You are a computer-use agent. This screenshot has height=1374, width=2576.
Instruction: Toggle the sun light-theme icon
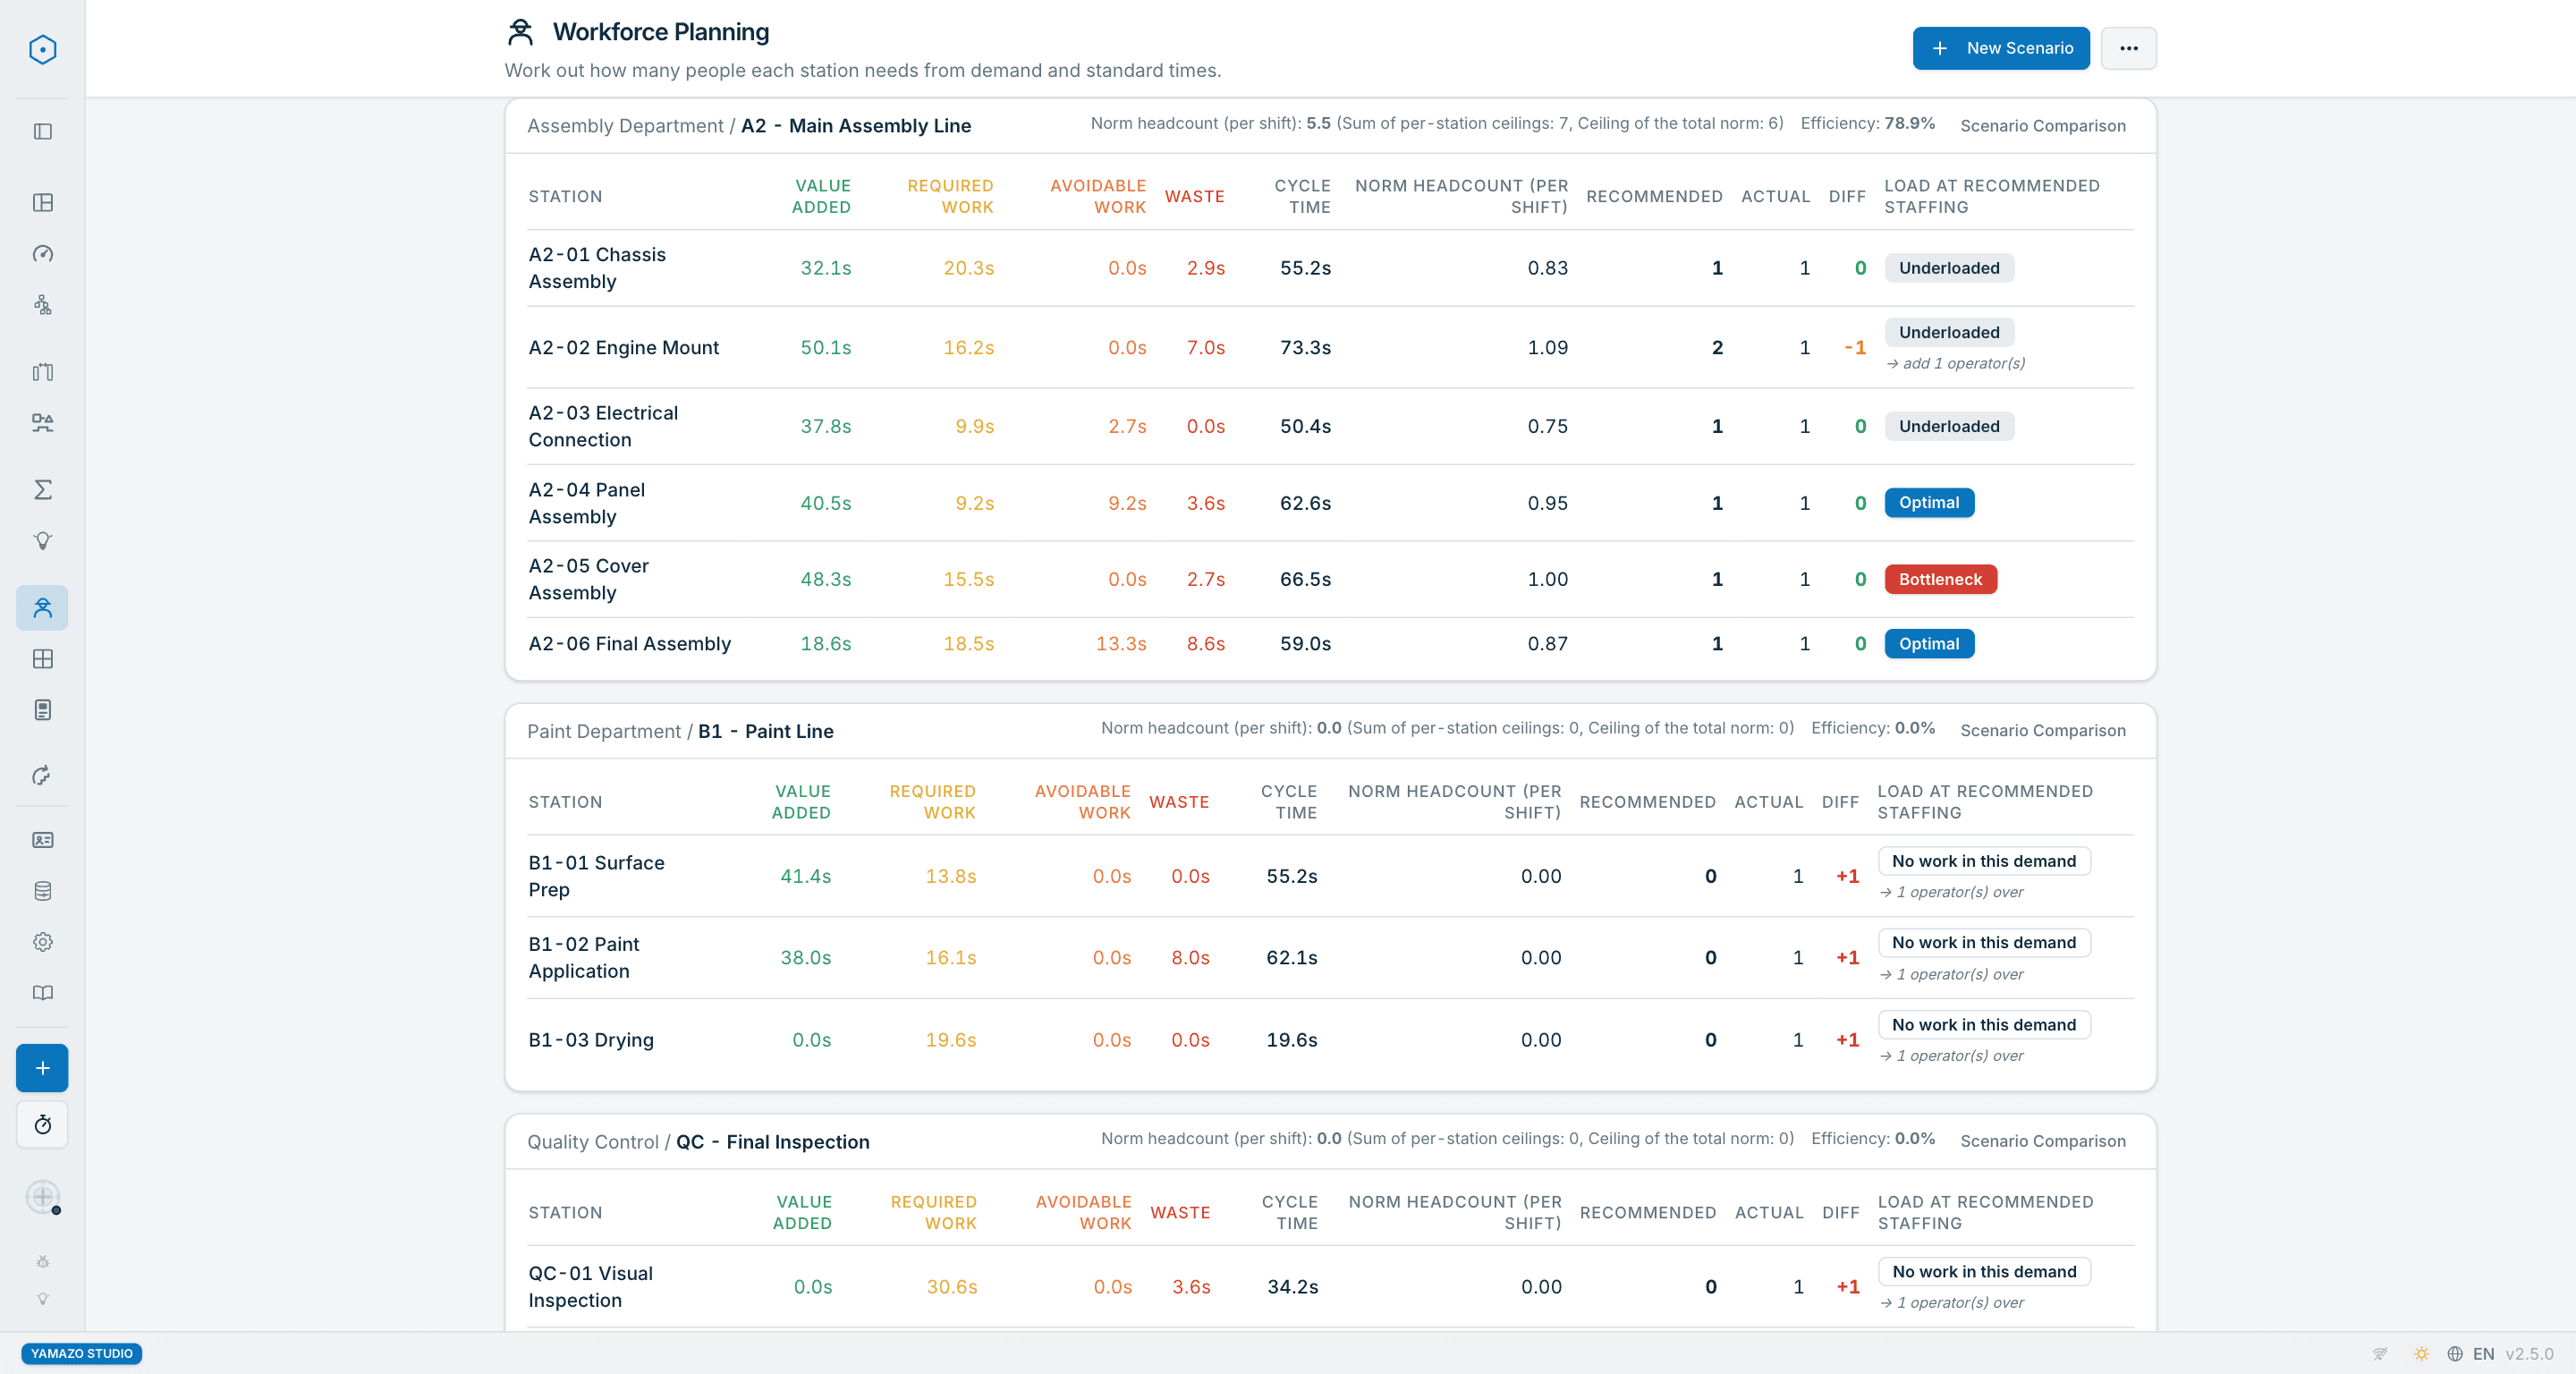point(2421,1353)
